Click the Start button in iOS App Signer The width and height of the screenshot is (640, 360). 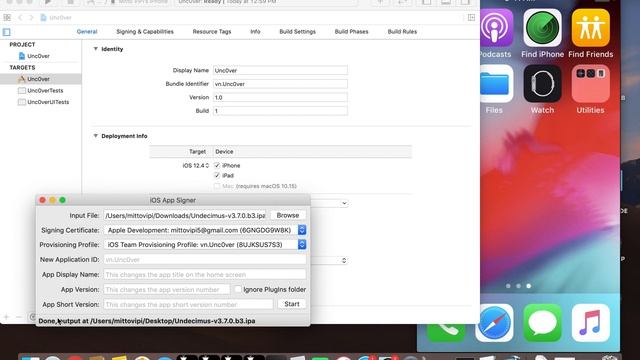tap(292, 304)
